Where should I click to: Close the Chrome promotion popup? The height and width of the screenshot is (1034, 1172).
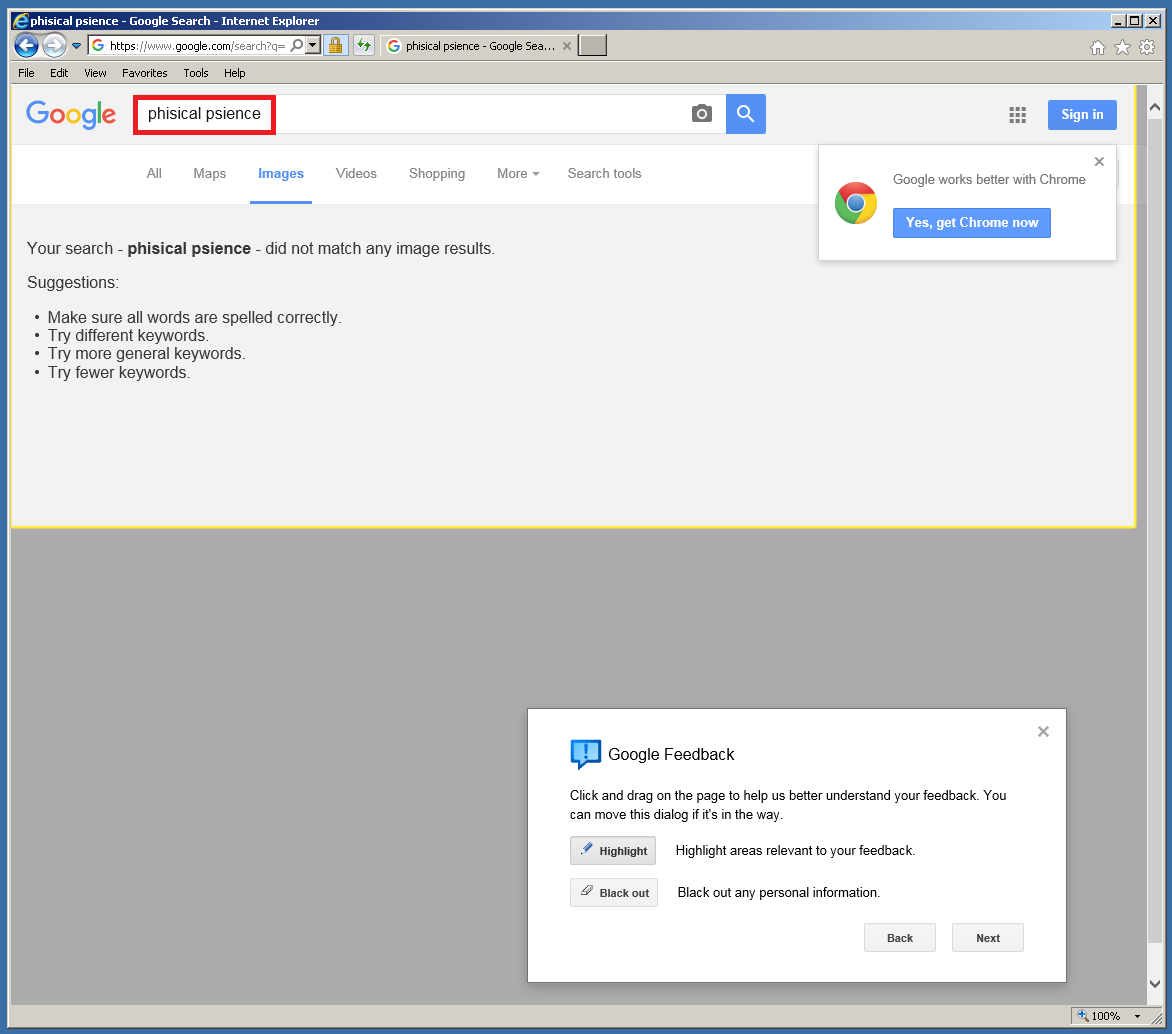coord(1099,161)
